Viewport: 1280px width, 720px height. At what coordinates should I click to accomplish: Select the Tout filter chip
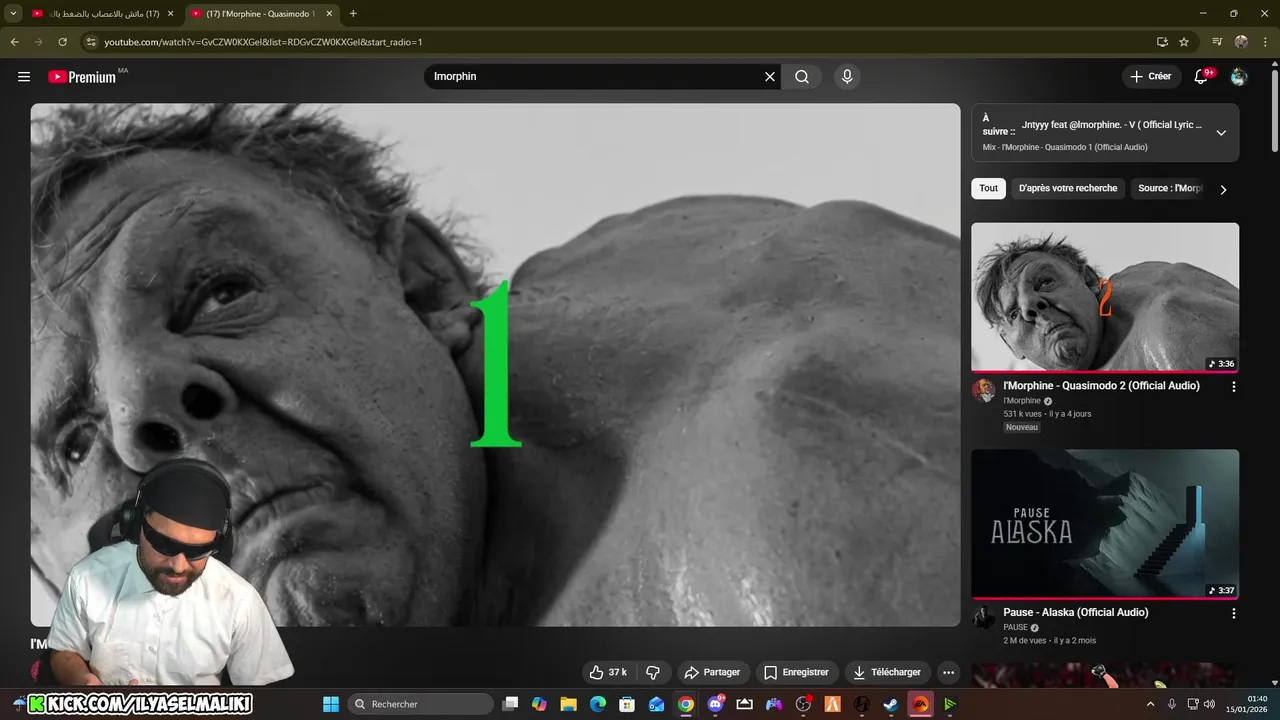point(988,188)
